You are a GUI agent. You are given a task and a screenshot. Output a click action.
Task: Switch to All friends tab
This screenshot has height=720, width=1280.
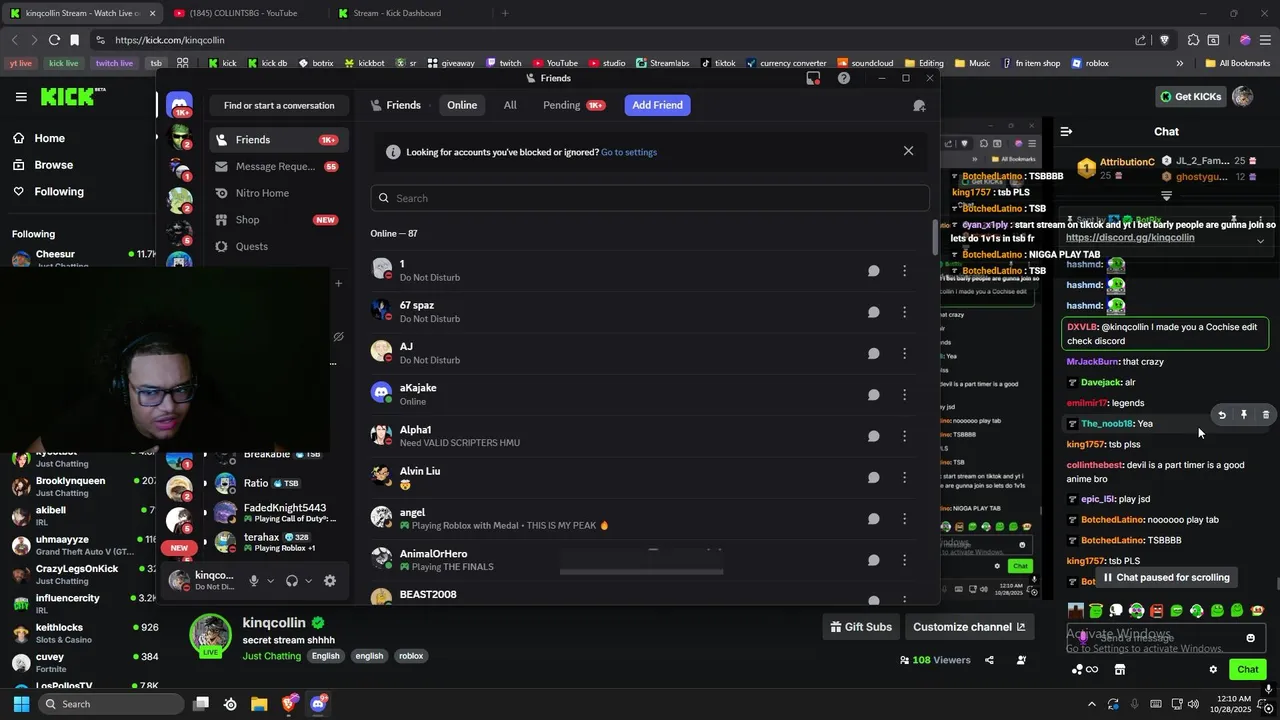510,105
